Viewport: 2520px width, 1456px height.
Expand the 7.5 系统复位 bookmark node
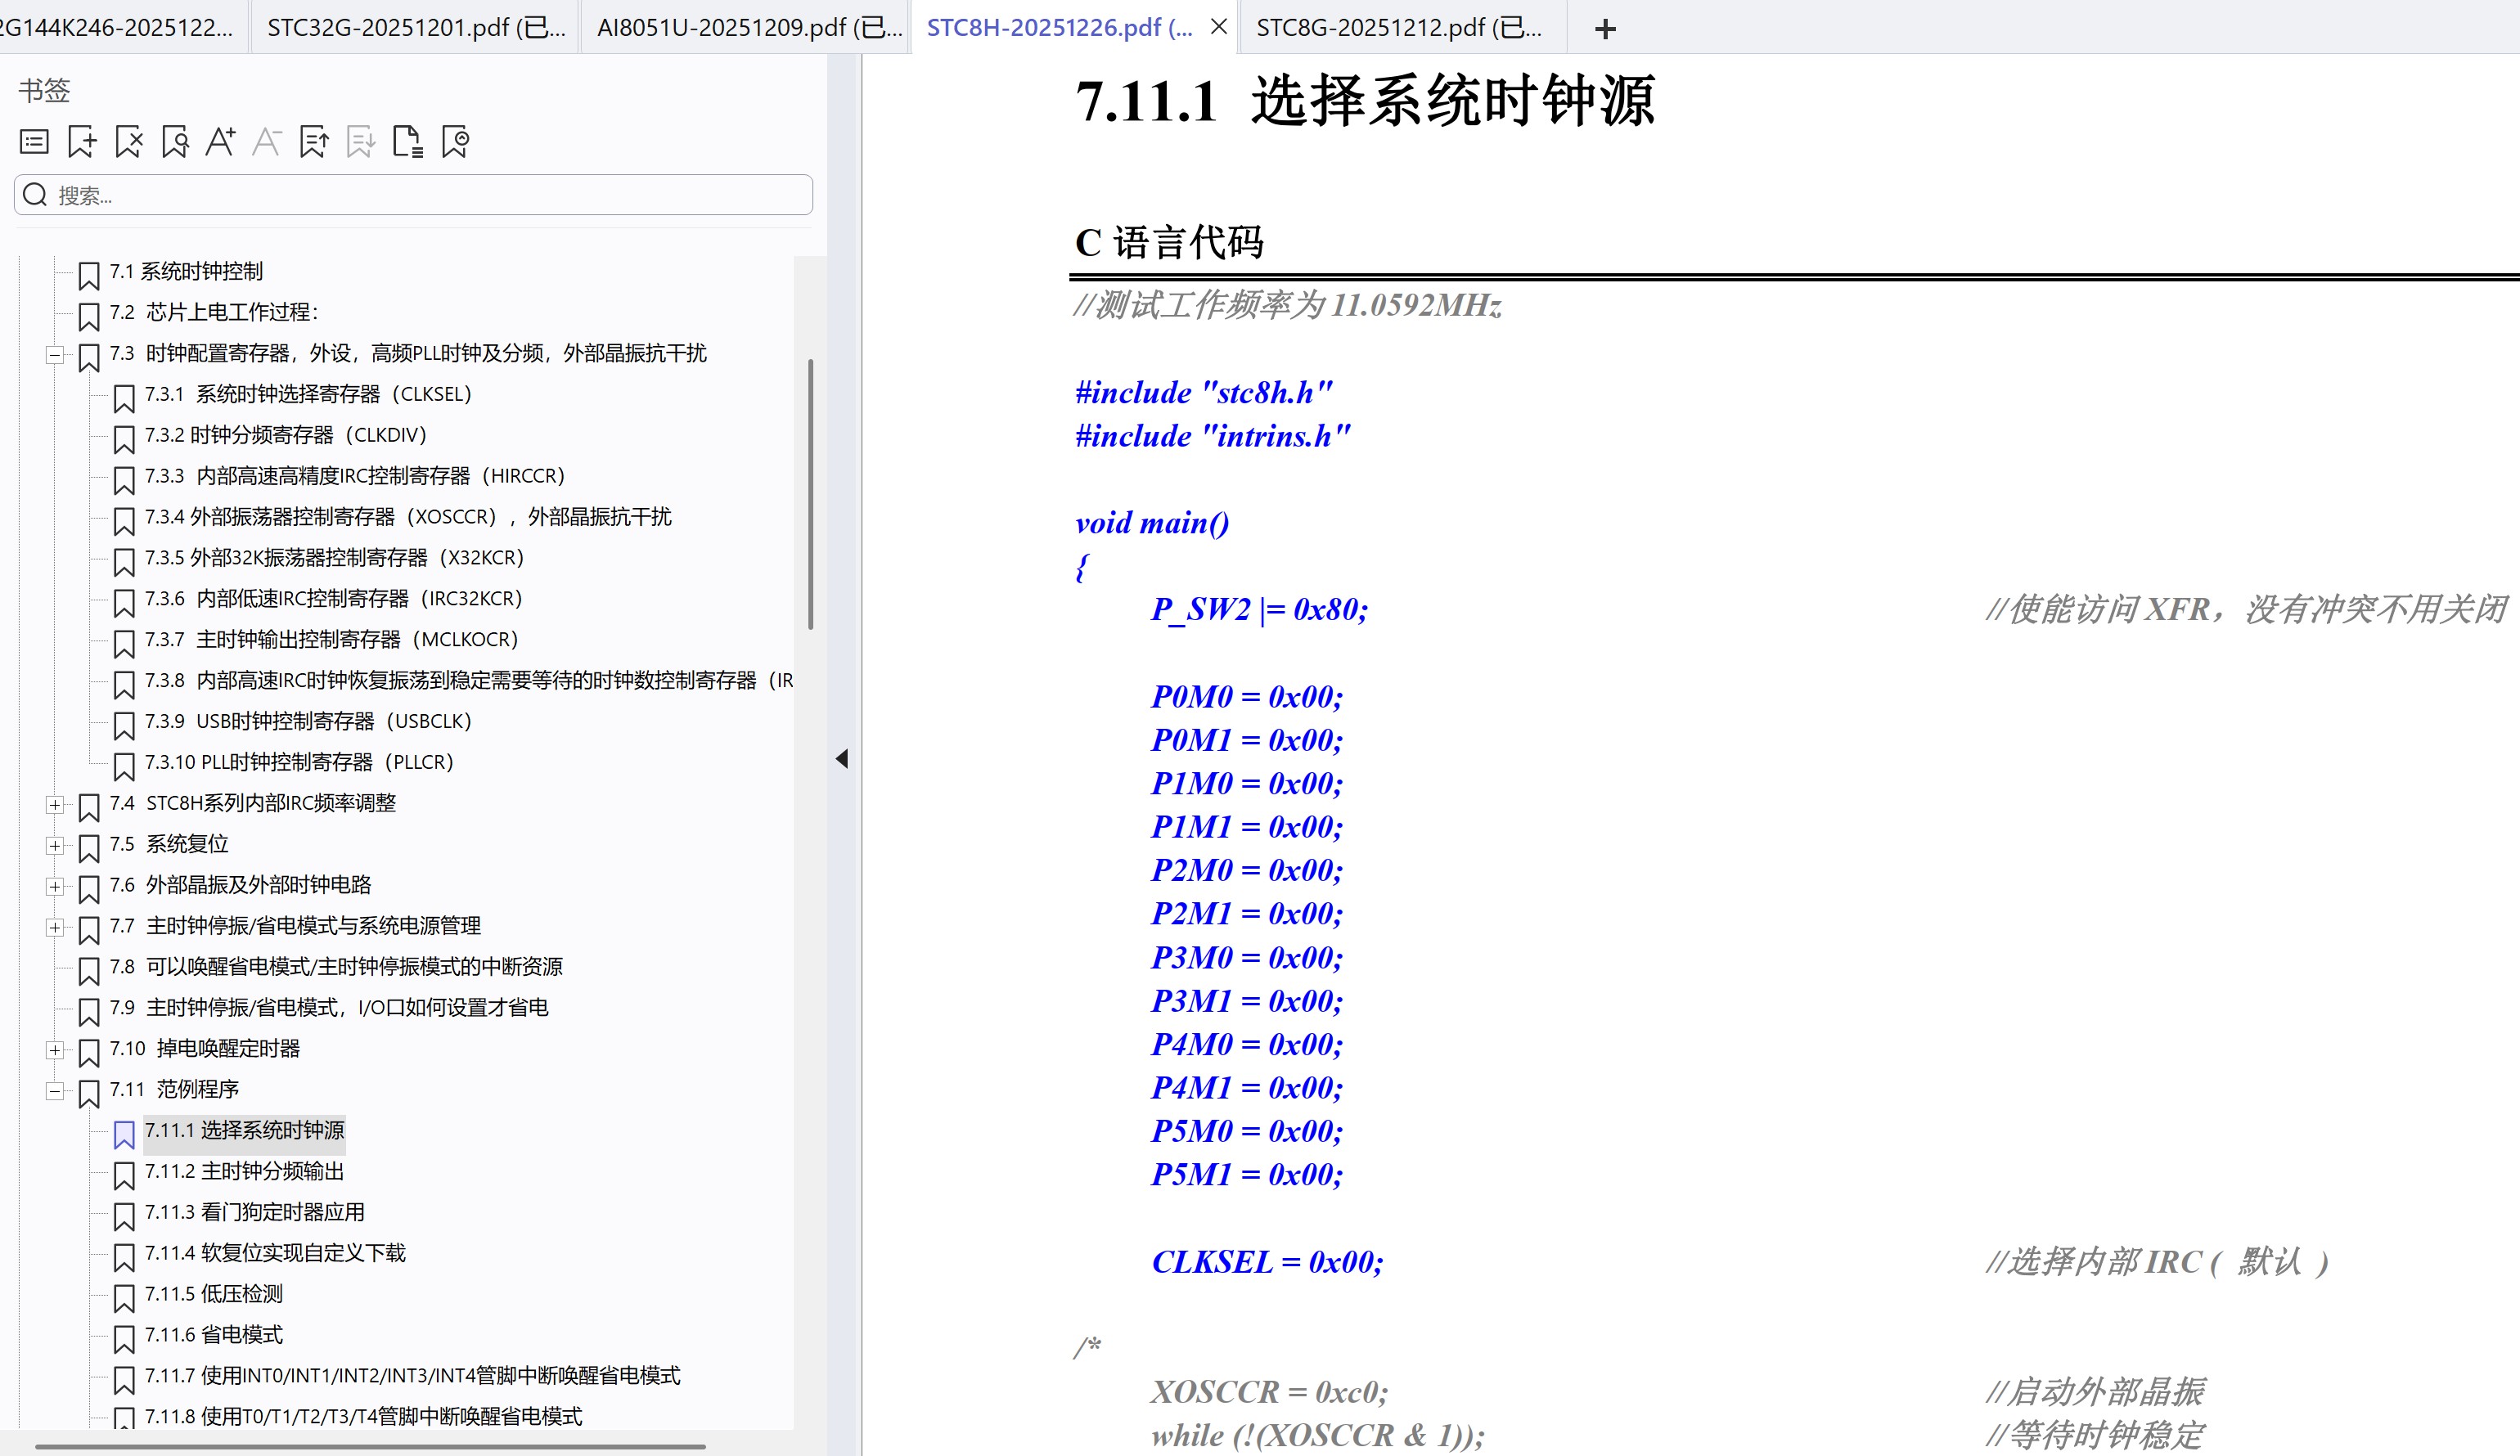click(x=55, y=846)
